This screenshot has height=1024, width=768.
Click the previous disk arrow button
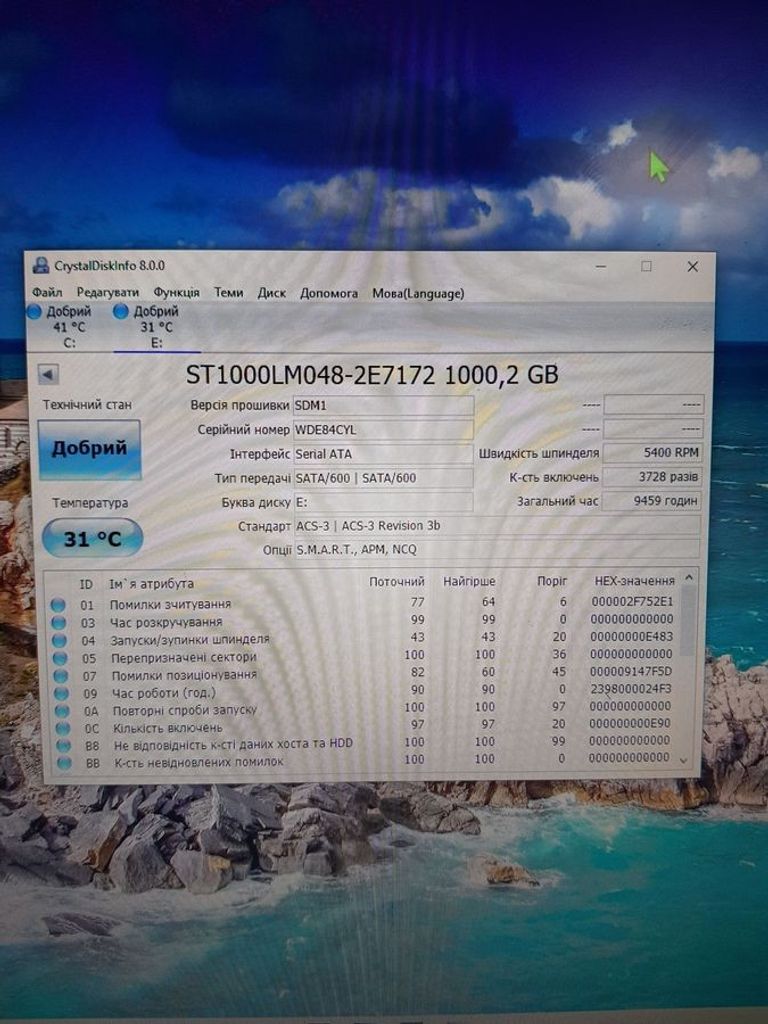(48, 375)
